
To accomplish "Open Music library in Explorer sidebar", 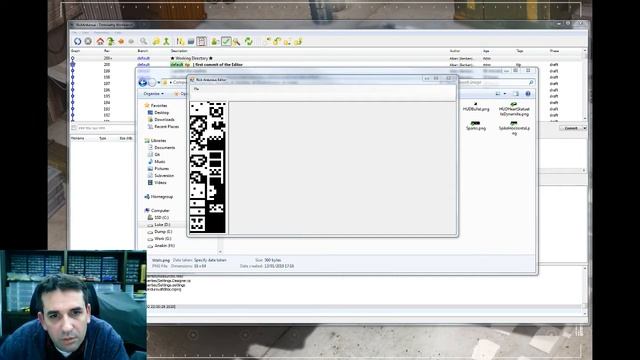I will (160, 162).
